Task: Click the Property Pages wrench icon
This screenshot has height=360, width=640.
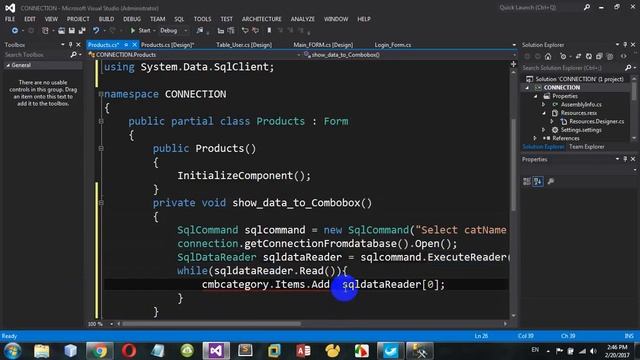Action: (551, 181)
